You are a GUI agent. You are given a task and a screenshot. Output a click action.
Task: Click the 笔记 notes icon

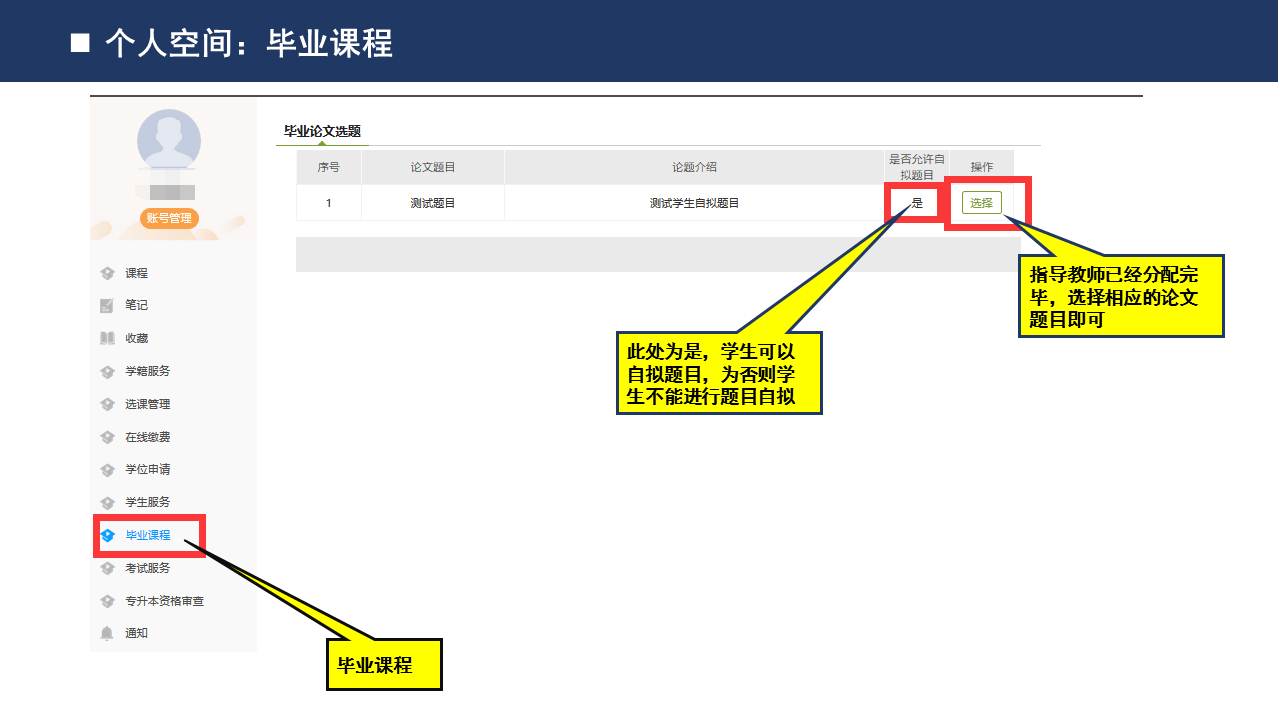107,305
